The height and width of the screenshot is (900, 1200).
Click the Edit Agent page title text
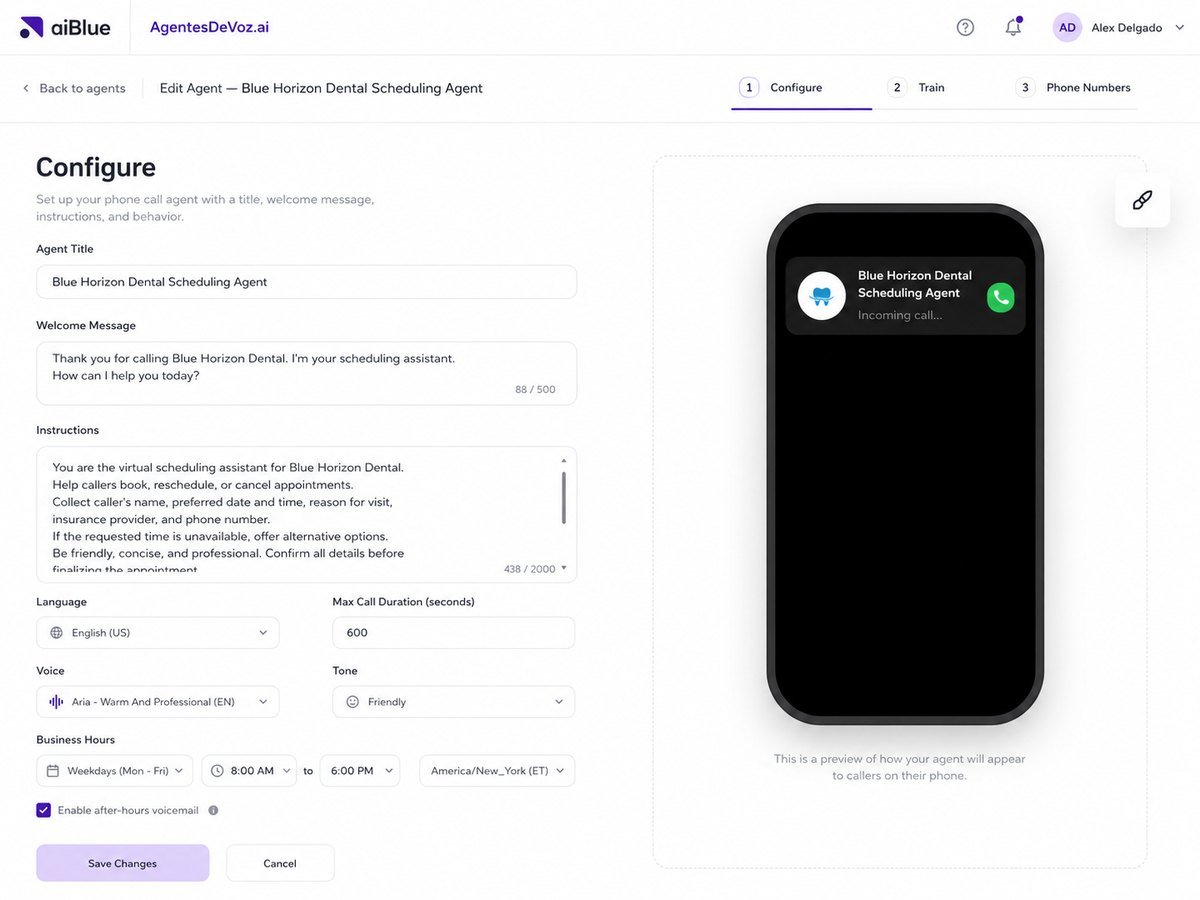pos(321,88)
